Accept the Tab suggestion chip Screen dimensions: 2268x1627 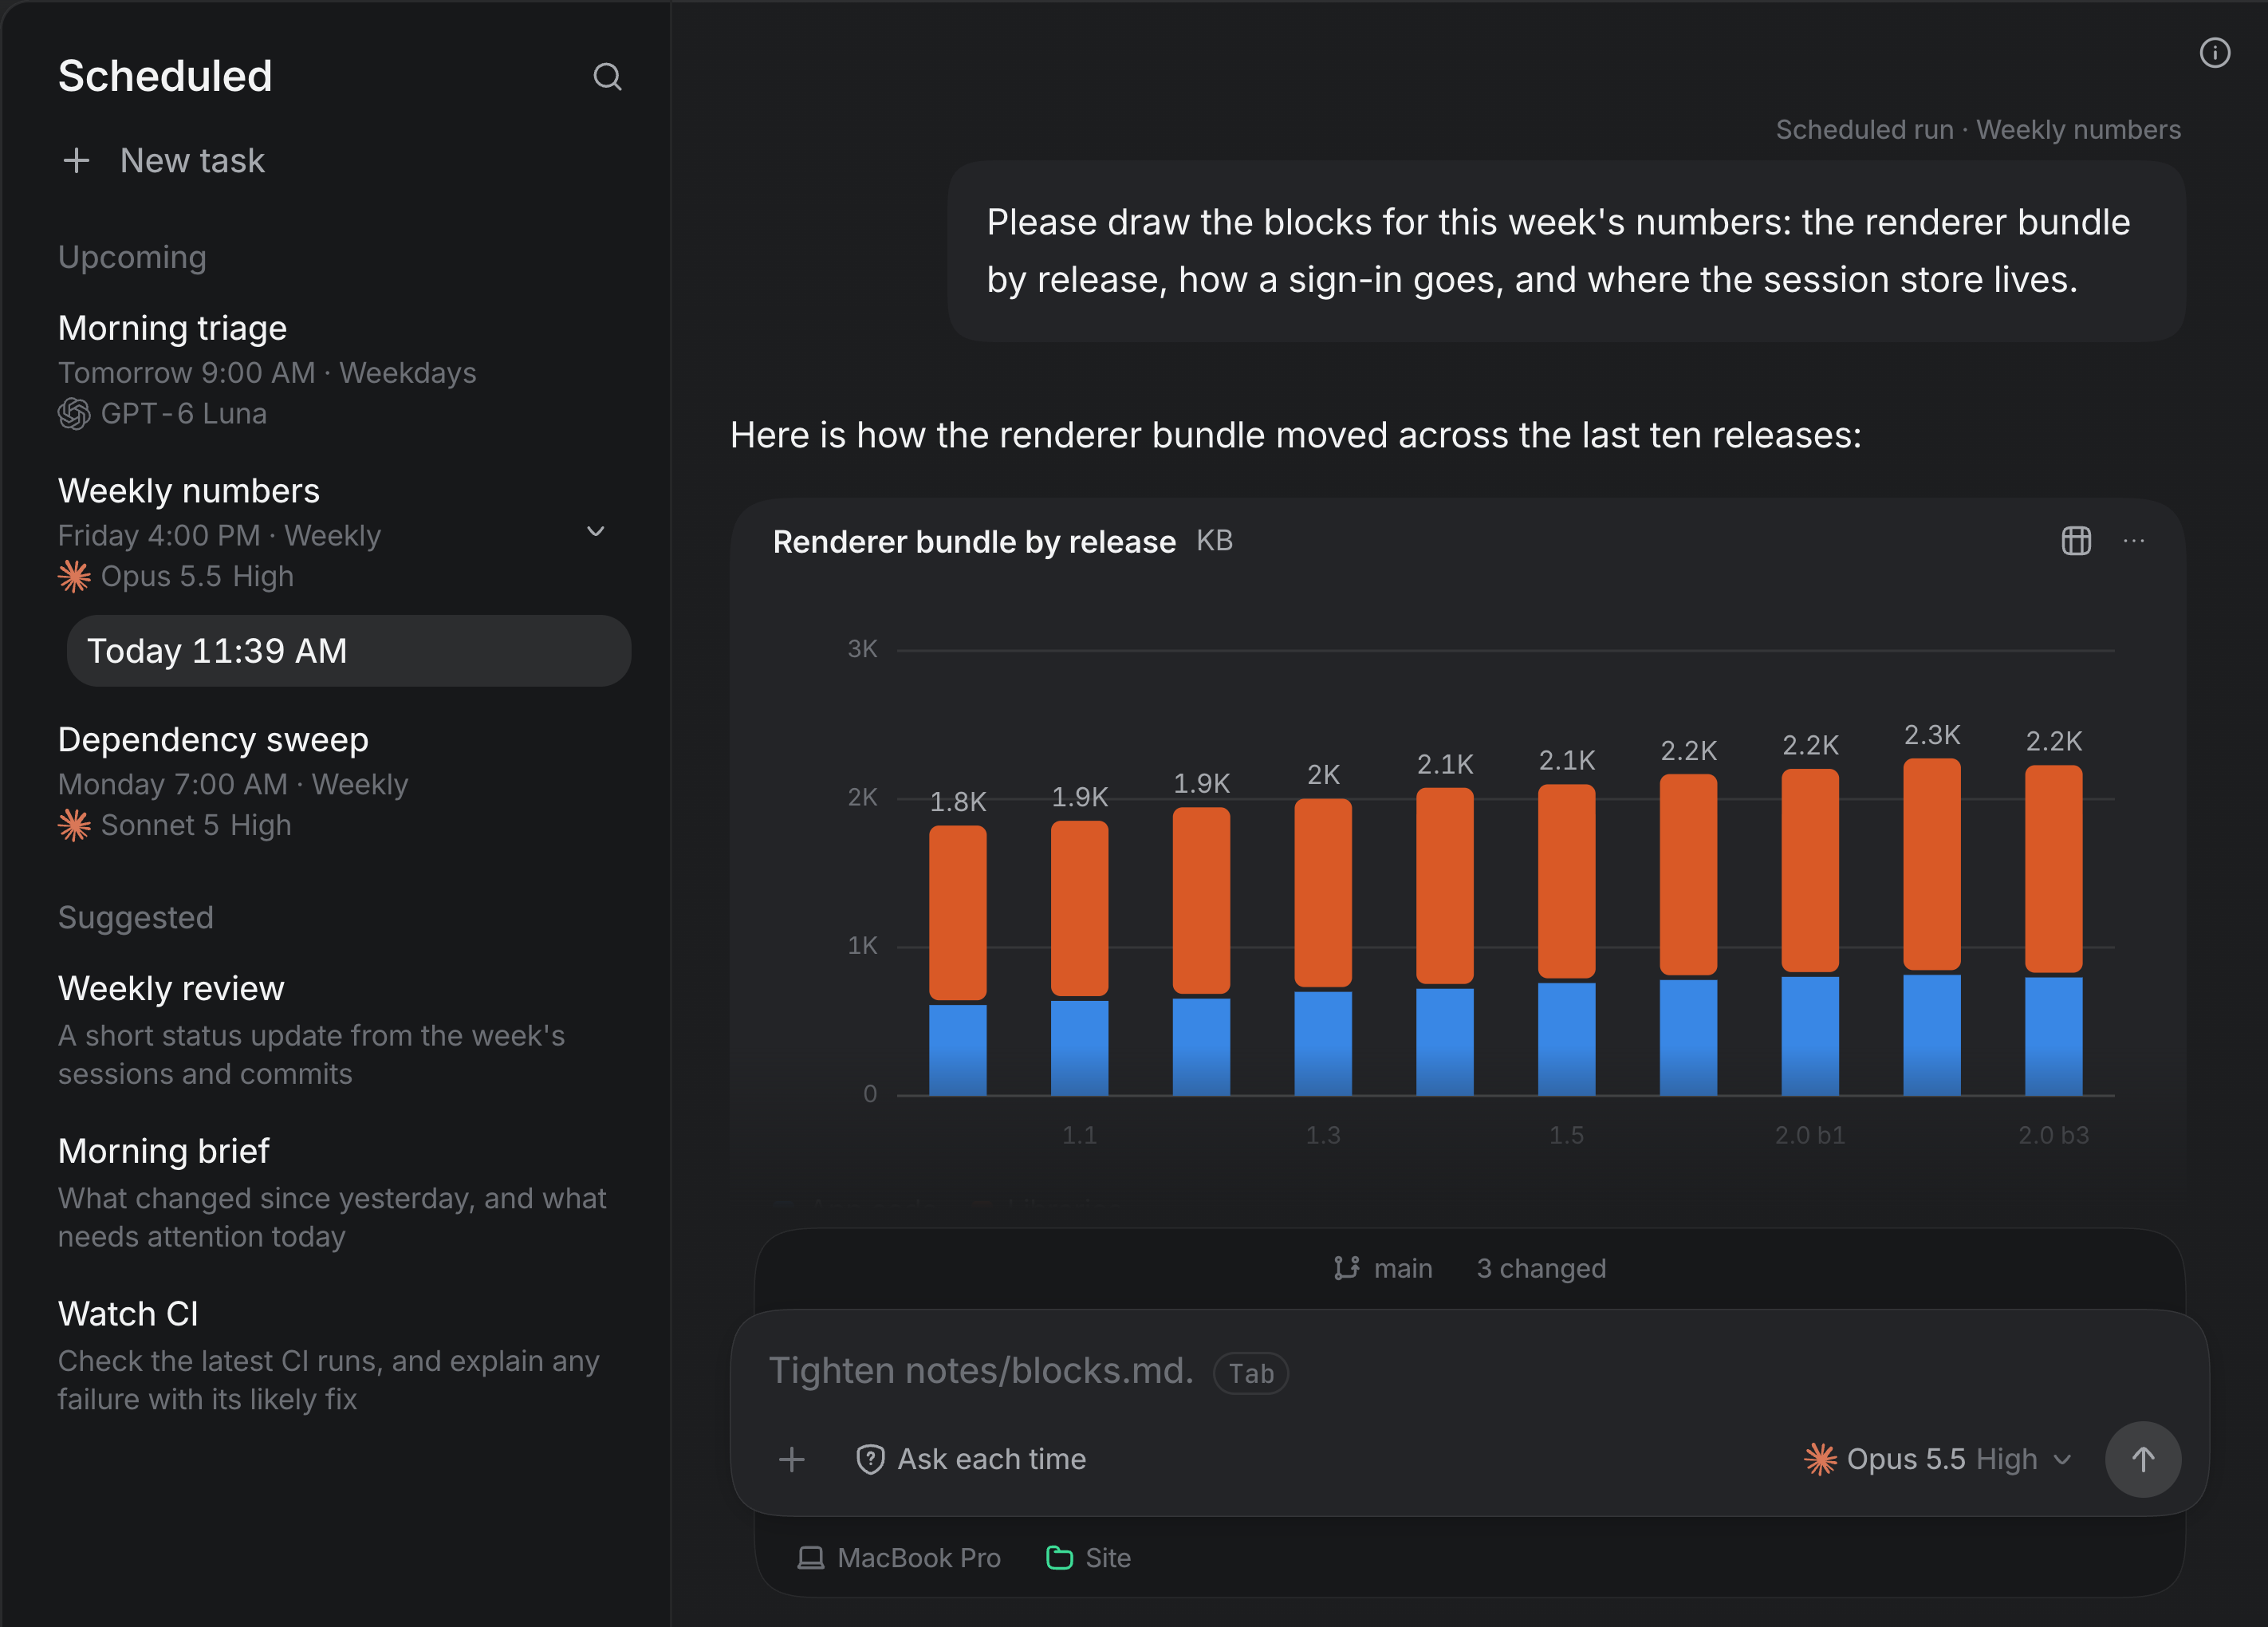tap(1250, 1373)
